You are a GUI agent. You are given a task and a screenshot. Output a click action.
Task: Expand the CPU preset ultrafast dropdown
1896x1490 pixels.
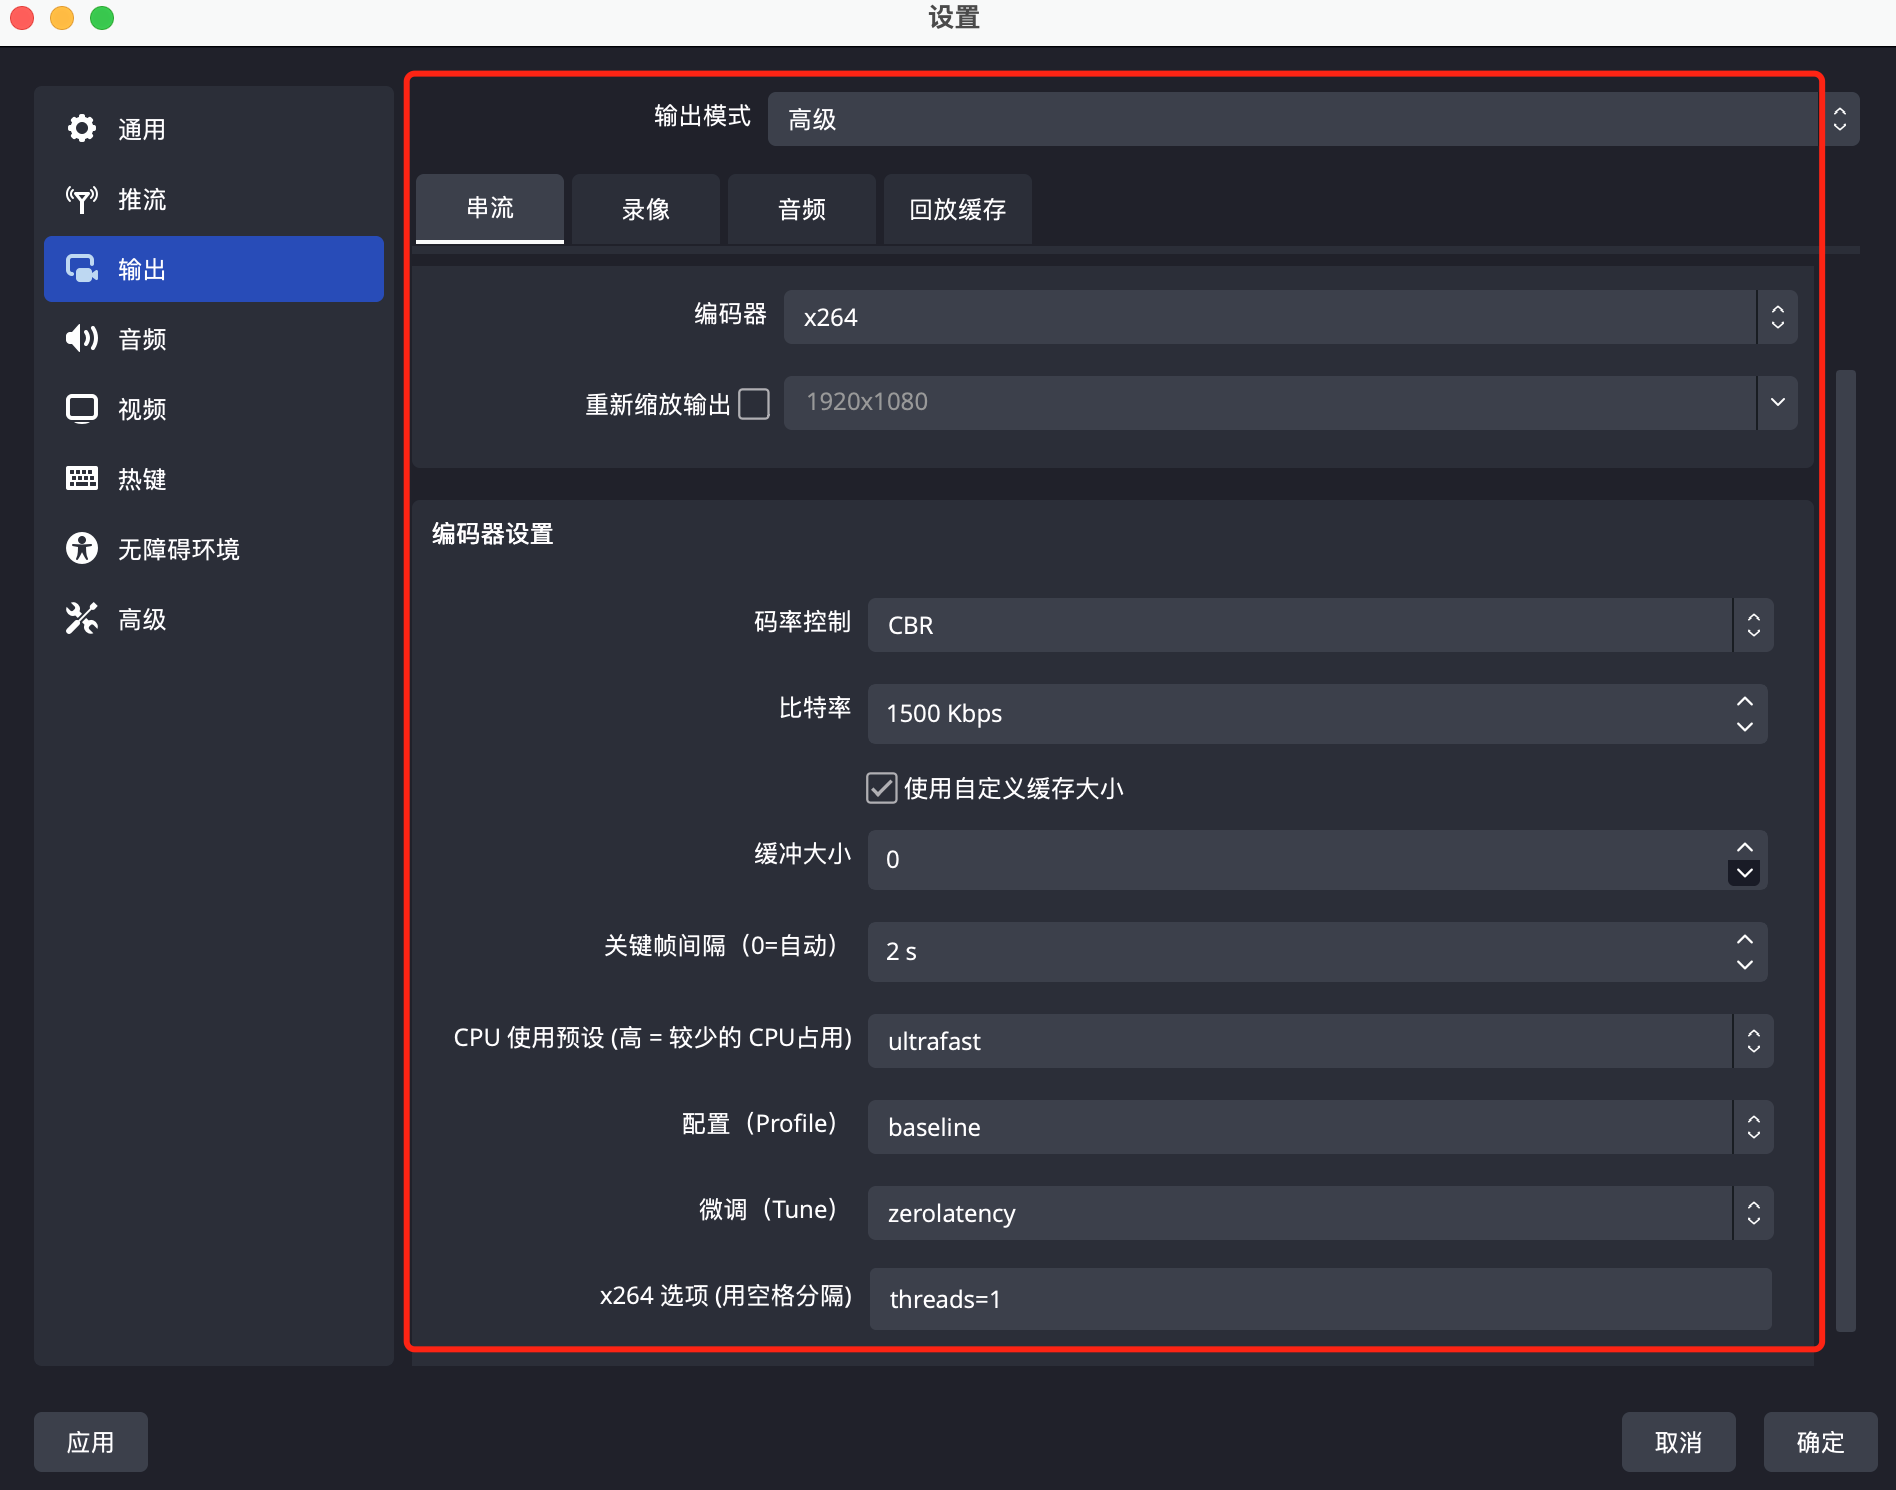(1320, 1041)
